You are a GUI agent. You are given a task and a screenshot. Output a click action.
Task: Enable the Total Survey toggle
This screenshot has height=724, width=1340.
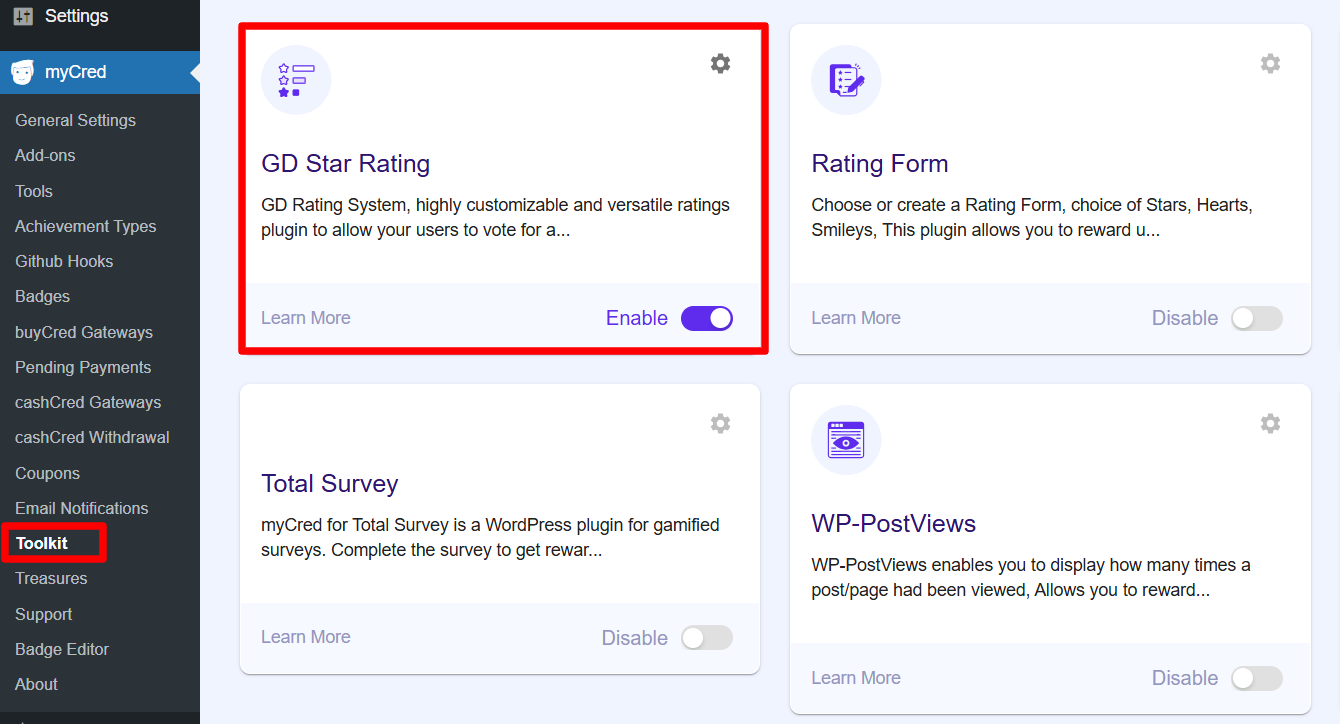tap(707, 638)
